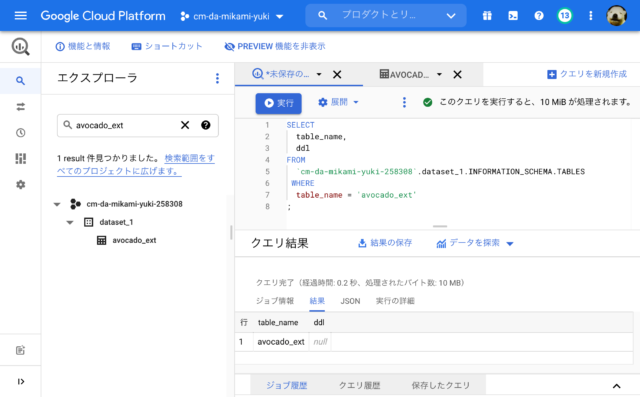
Task: Click ddl column header
Action: coord(319,323)
